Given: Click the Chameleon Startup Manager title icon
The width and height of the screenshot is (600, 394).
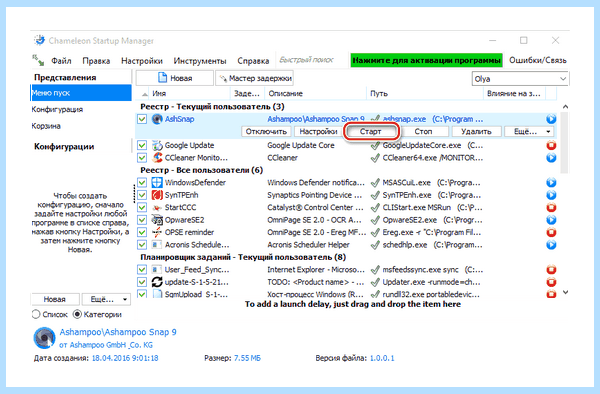Looking at the screenshot, I should (39, 40).
